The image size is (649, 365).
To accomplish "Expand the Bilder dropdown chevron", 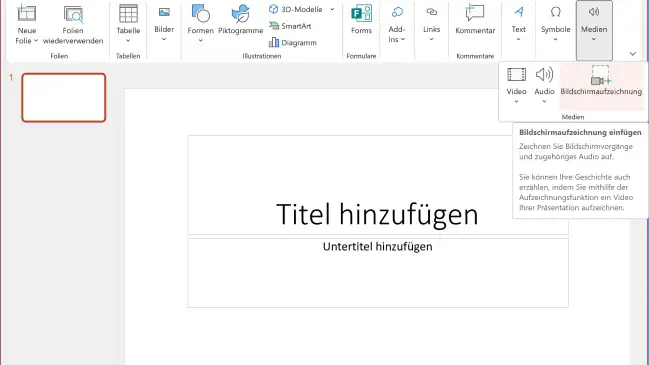I will 164,39.
